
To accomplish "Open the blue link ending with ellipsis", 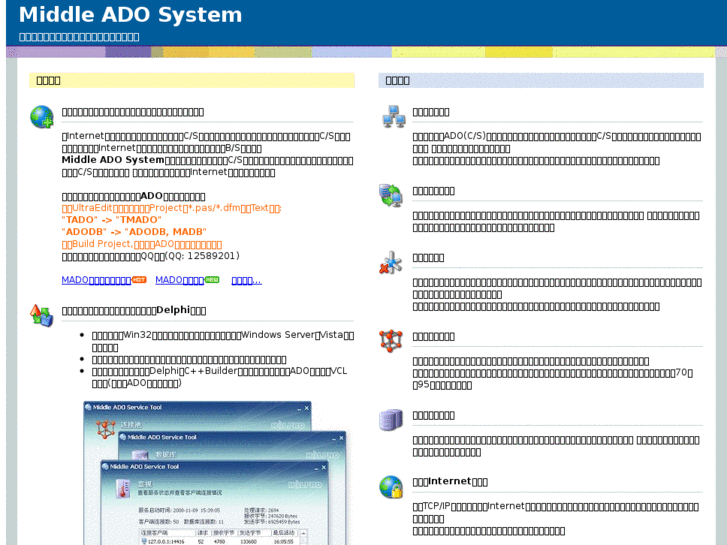I will (247, 281).
